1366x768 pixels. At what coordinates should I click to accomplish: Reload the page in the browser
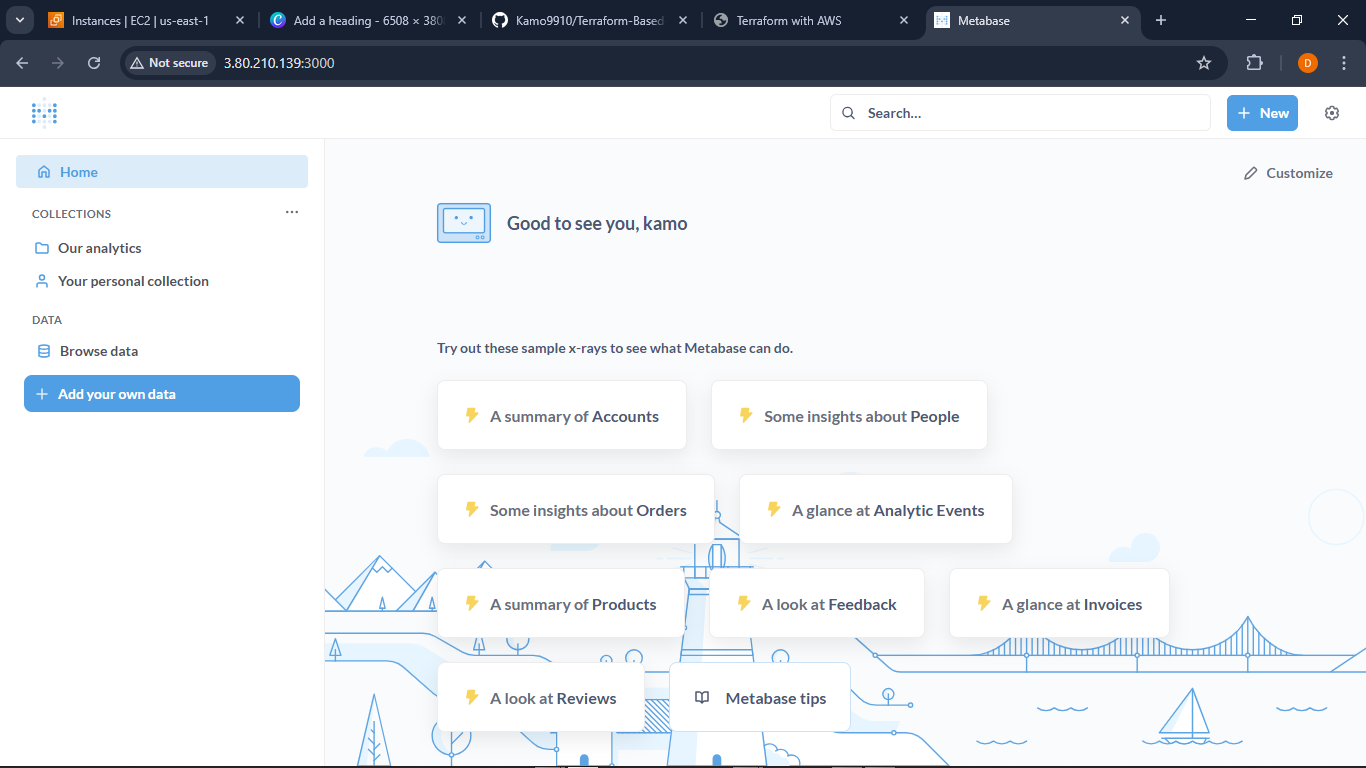point(94,63)
